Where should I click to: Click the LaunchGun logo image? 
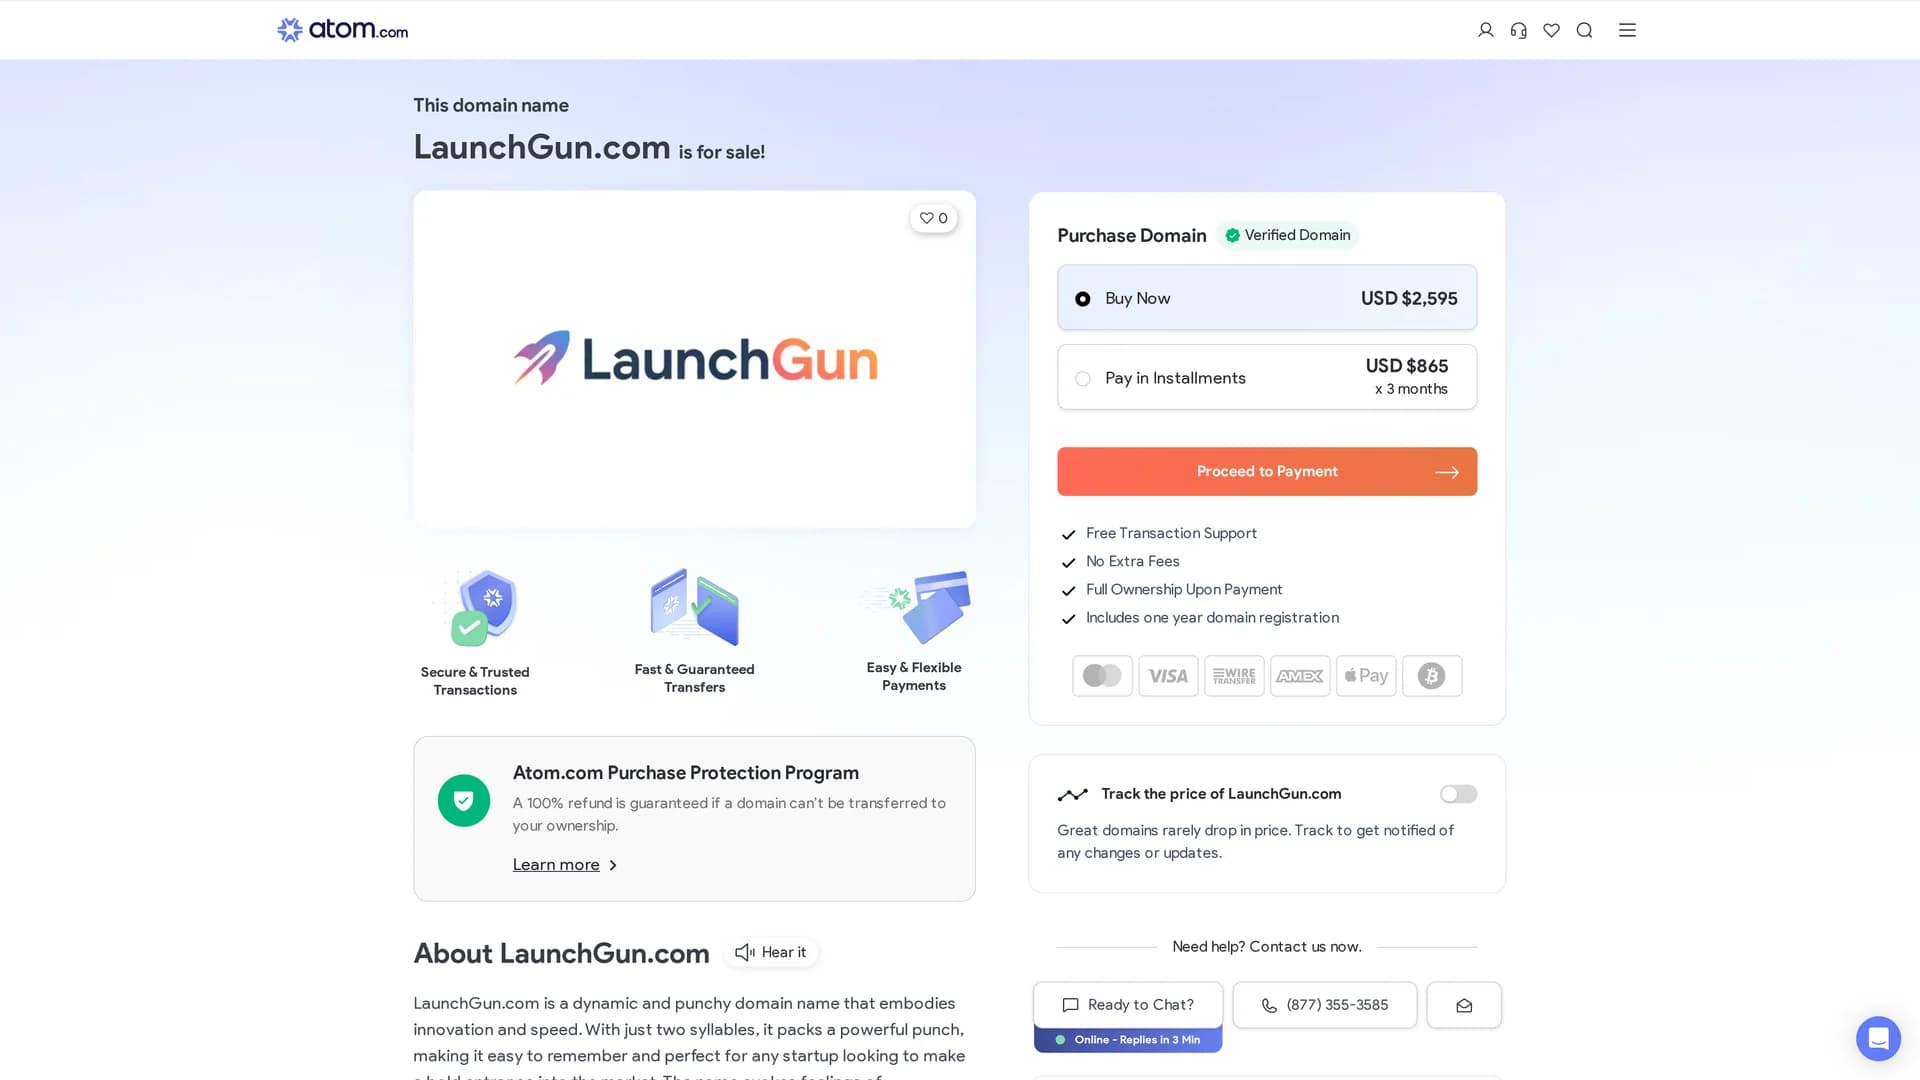pos(695,358)
